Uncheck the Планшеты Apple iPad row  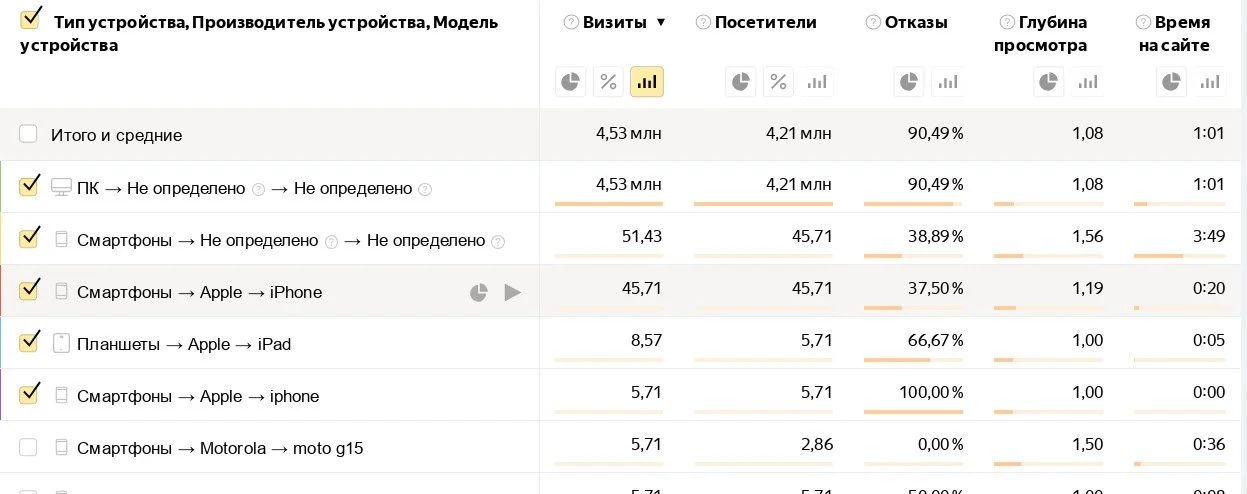[x=29, y=342]
